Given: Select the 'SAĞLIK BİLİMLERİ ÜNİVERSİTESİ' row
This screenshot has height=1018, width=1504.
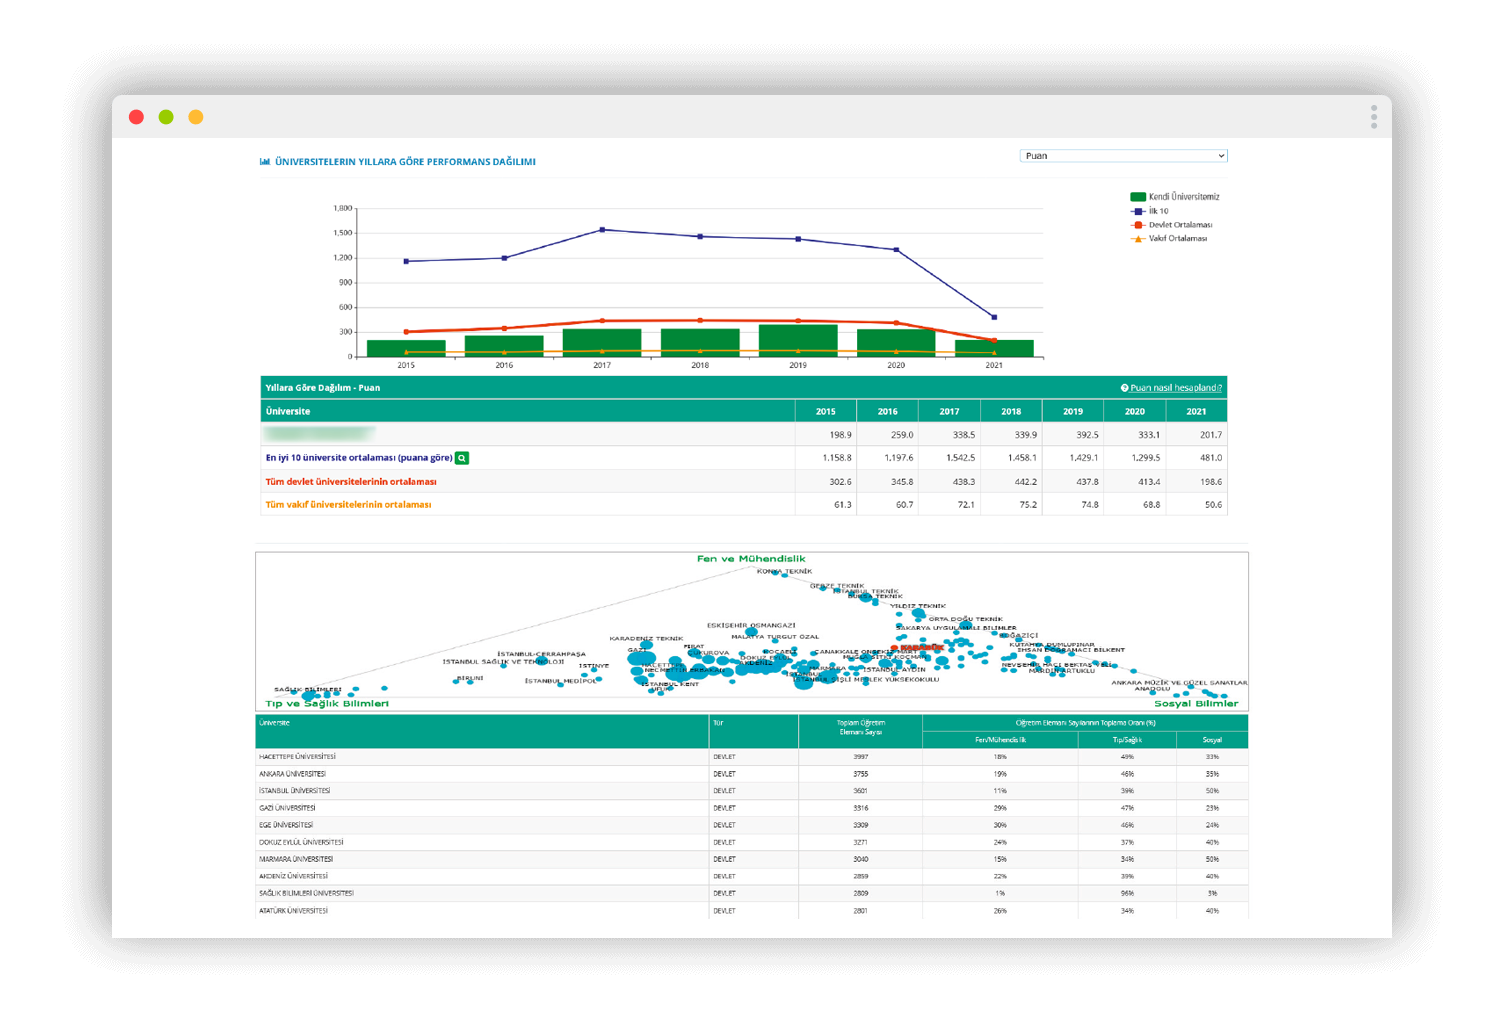Looking at the screenshot, I should 752,893.
